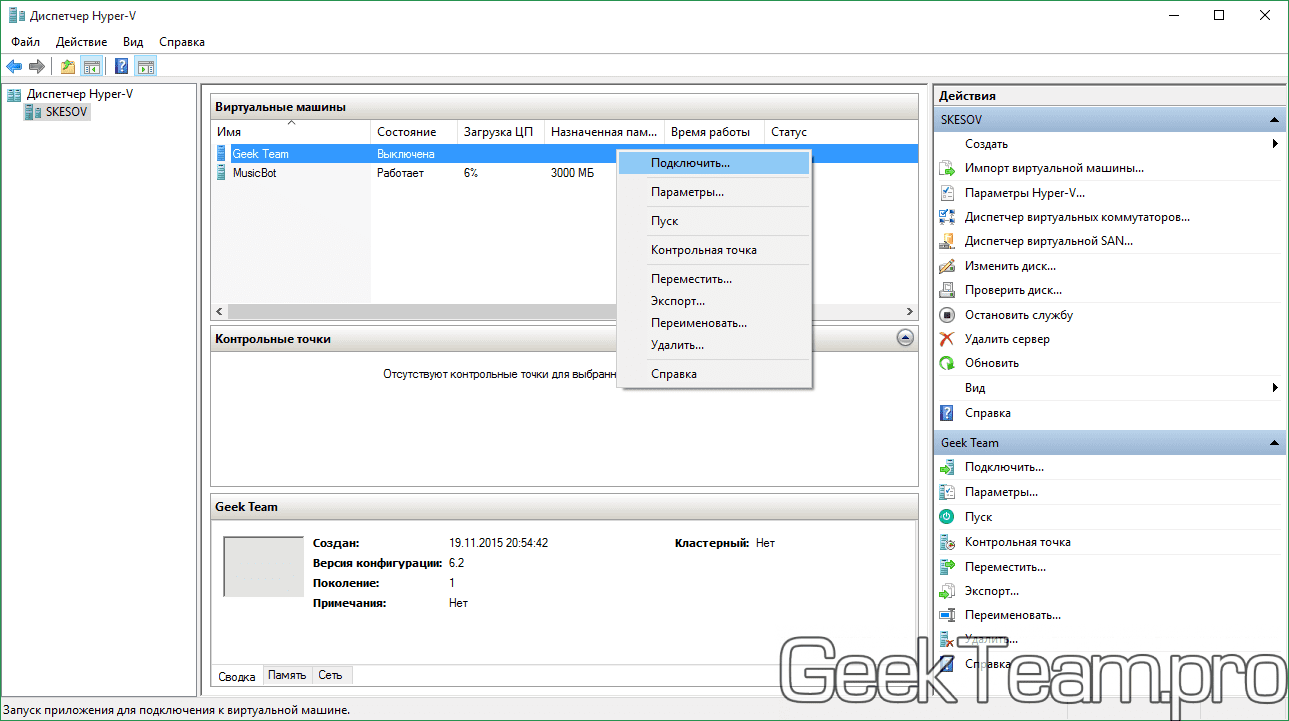Click the Help question-mark toolbar icon
This screenshot has width=1289, height=721.
tap(121, 67)
